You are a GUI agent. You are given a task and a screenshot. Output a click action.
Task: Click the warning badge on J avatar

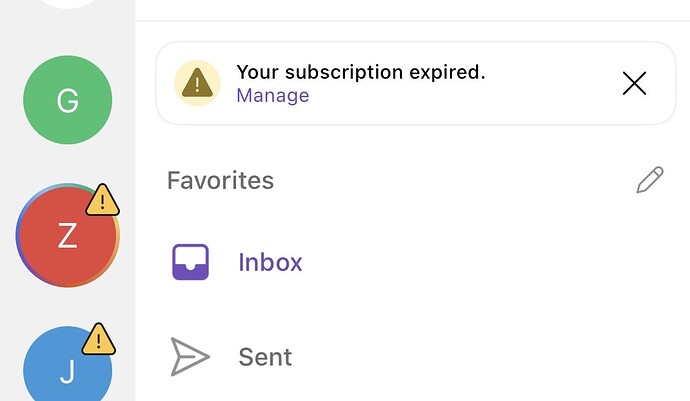pyautogui.click(x=98, y=339)
